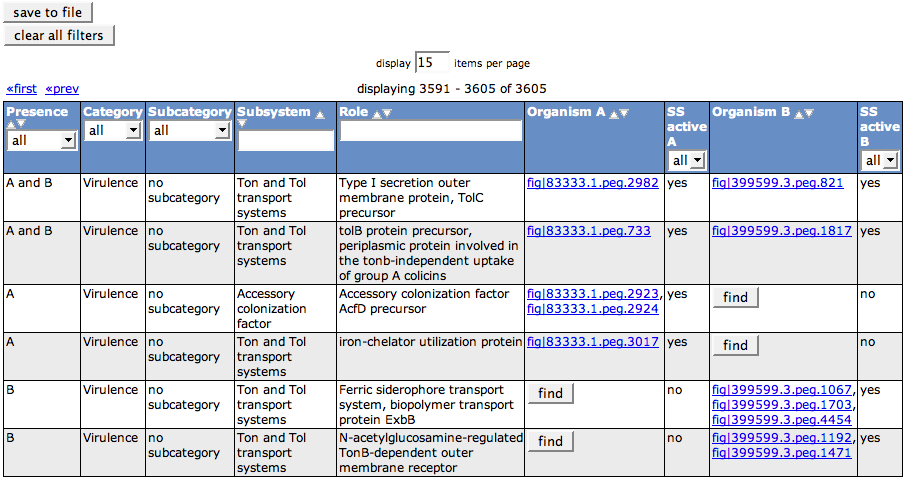Click find button in N-acetylglucosamine receptor row

coord(551,441)
